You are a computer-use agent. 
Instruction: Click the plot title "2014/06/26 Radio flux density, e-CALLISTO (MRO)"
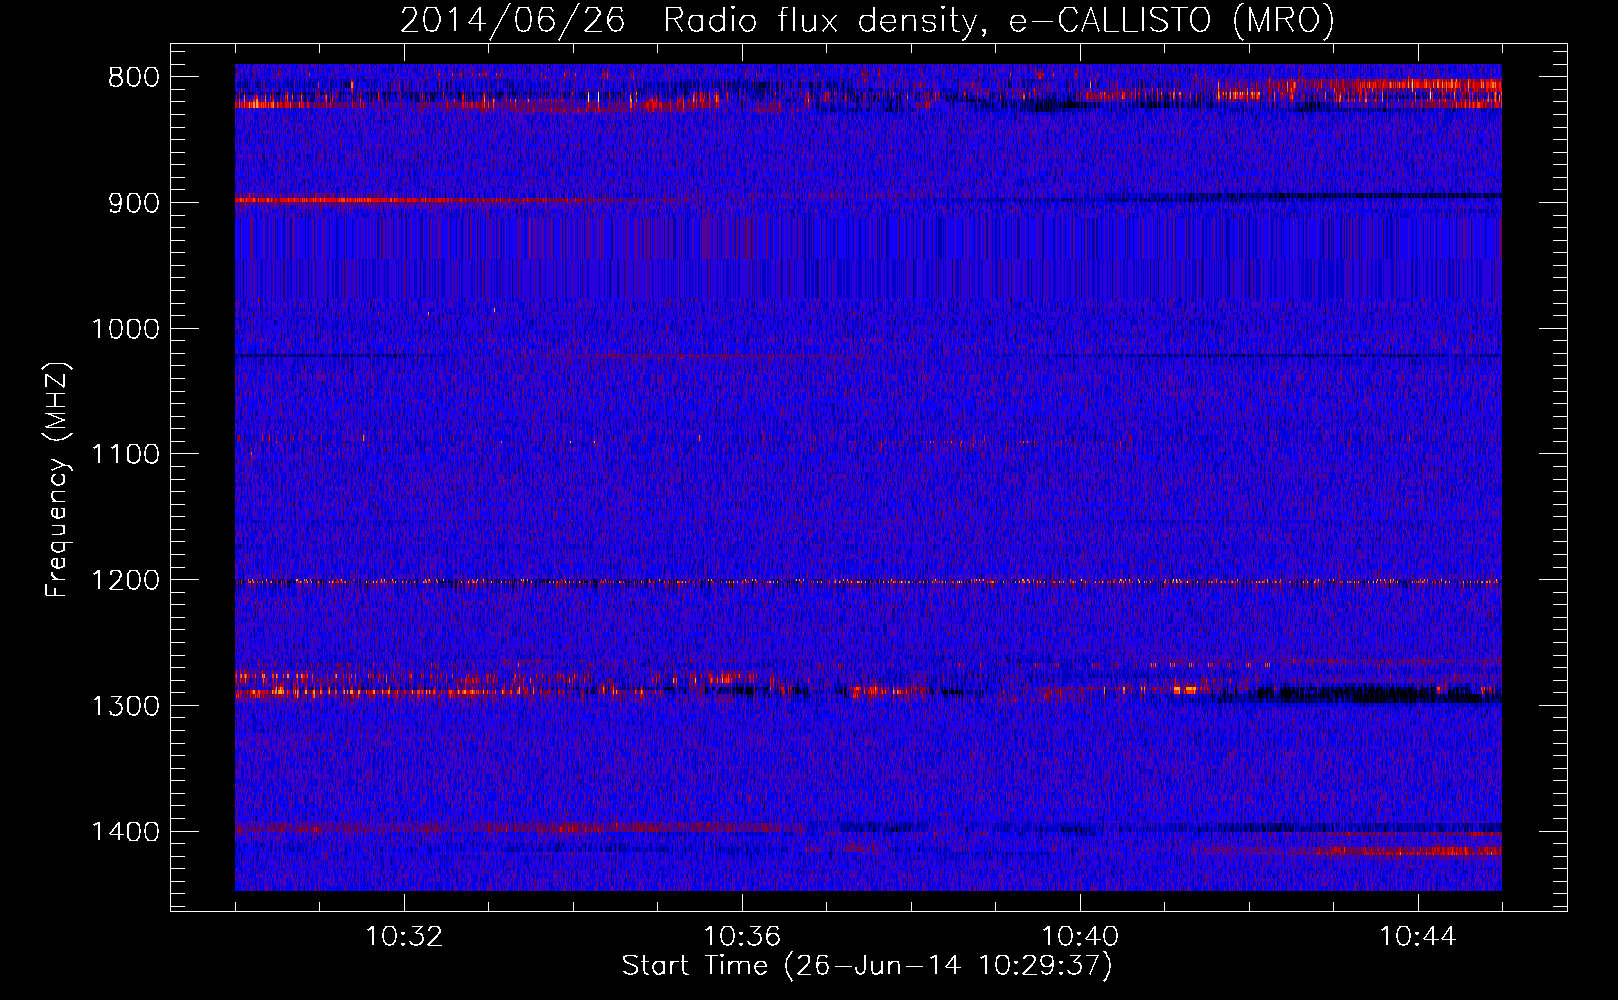[867, 21]
